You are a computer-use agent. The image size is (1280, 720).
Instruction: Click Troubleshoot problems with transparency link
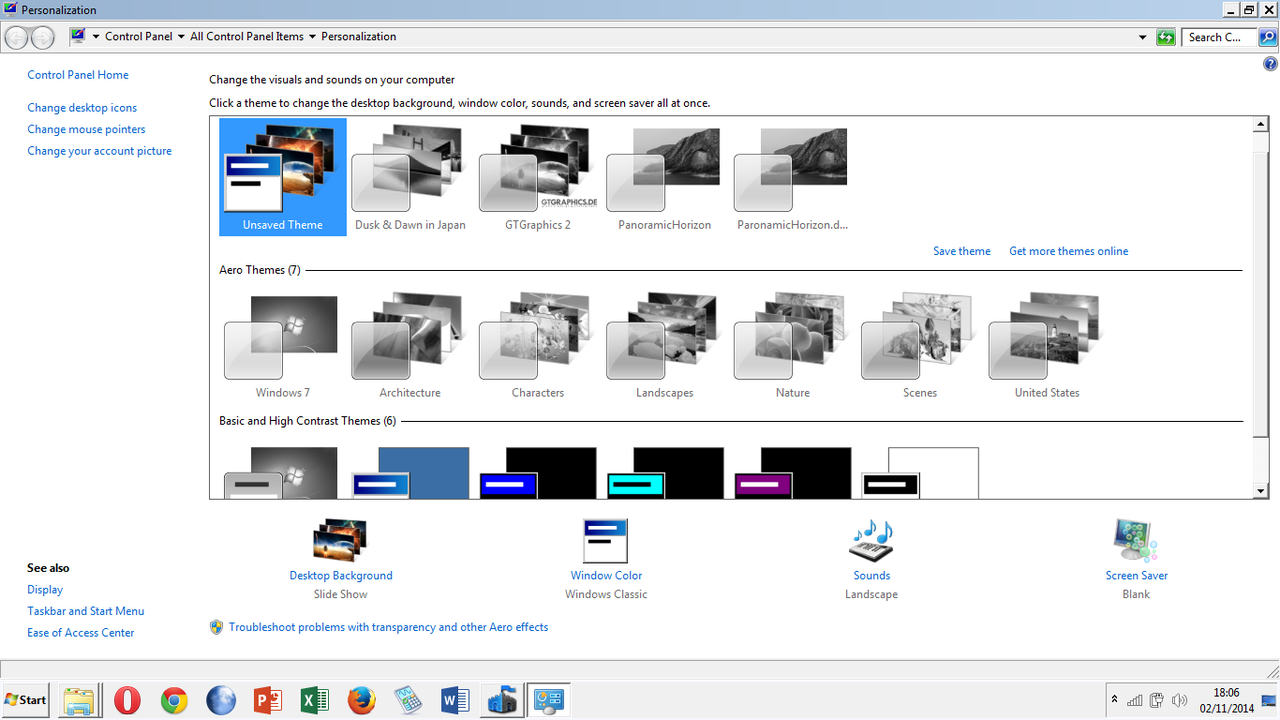388,627
